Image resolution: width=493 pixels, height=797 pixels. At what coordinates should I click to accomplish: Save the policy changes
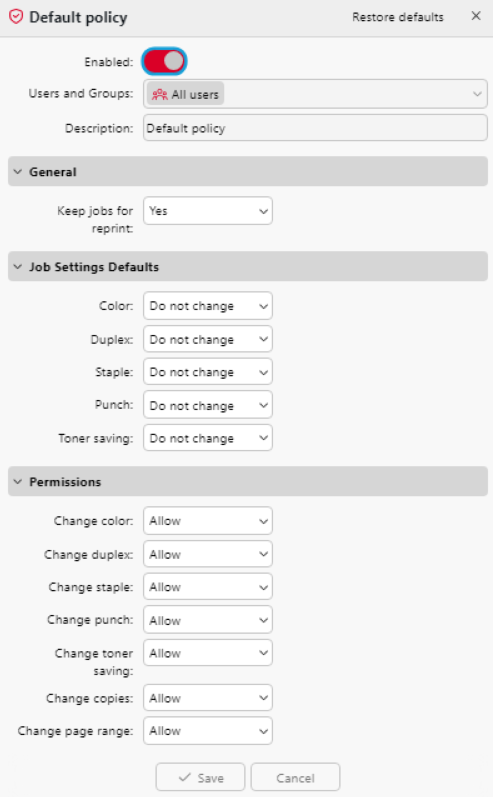click(200, 778)
